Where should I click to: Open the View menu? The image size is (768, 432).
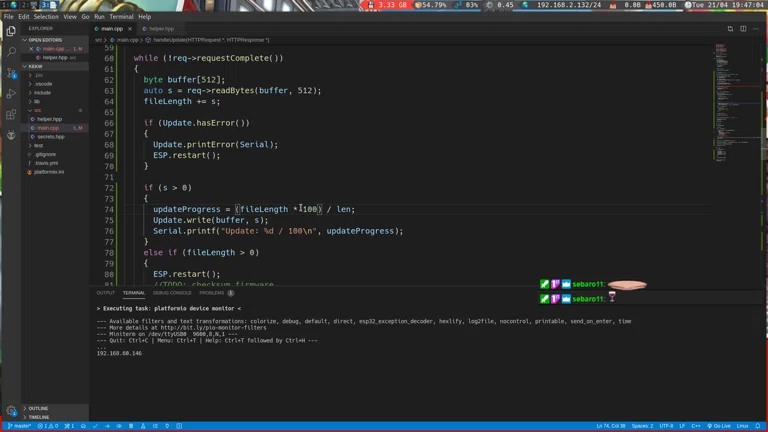pos(70,17)
